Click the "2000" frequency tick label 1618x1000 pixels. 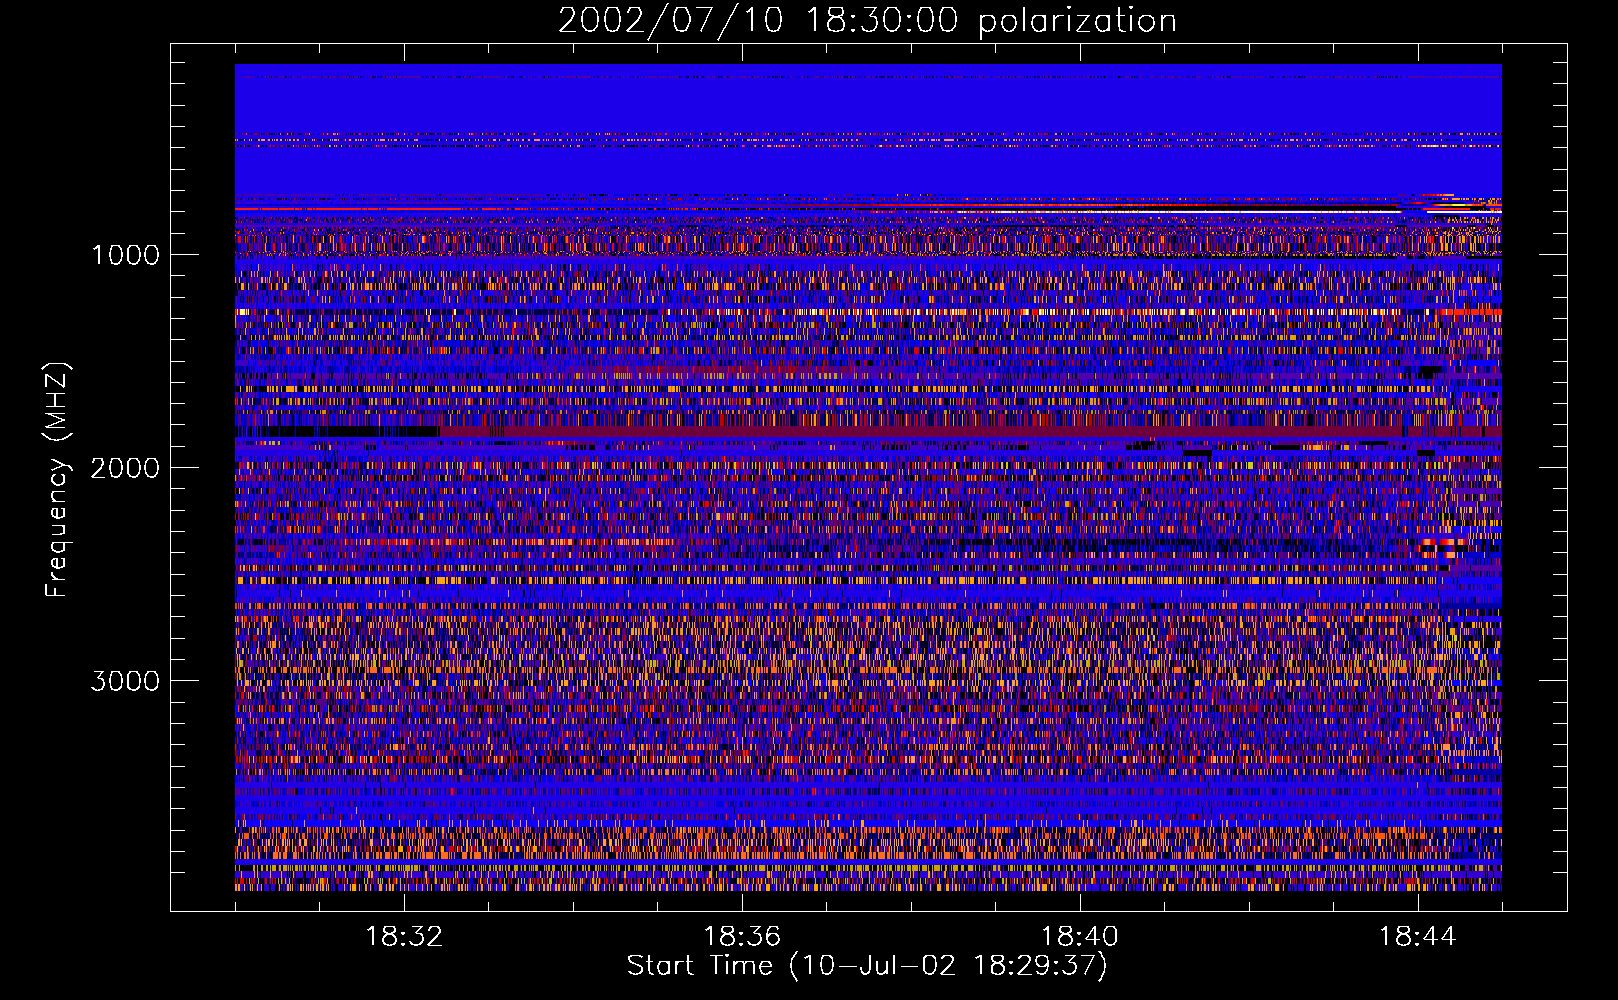point(125,468)
